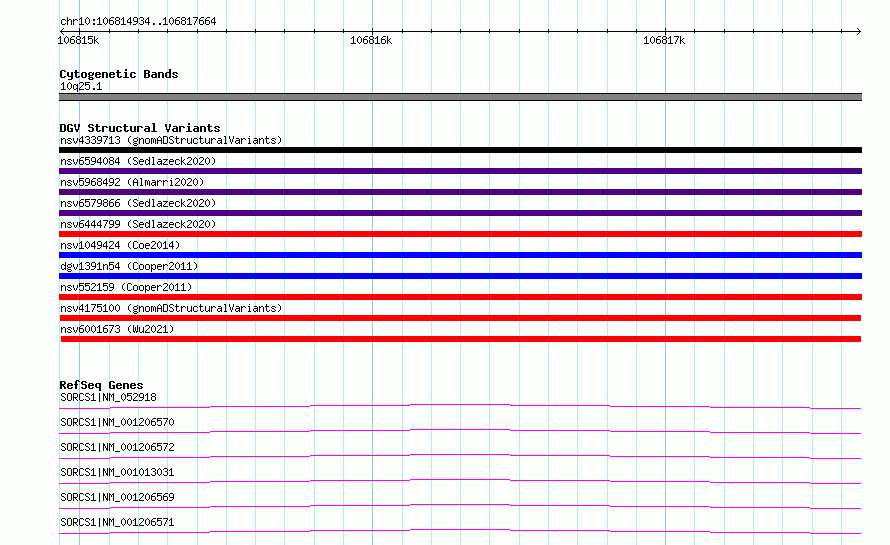Open nsv6444799 (Sedlazeck2020) label
This screenshot has height=545, width=890.
138,224
